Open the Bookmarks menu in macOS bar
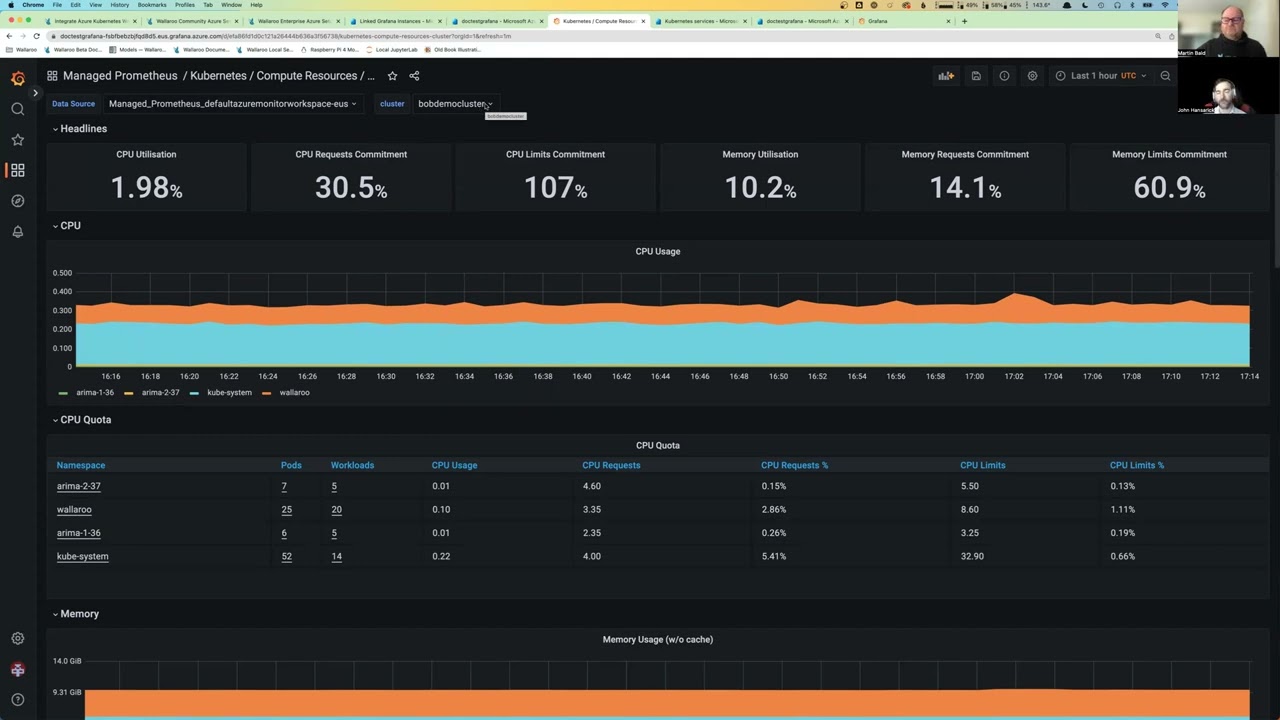This screenshot has height=720, width=1280. [x=152, y=5]
